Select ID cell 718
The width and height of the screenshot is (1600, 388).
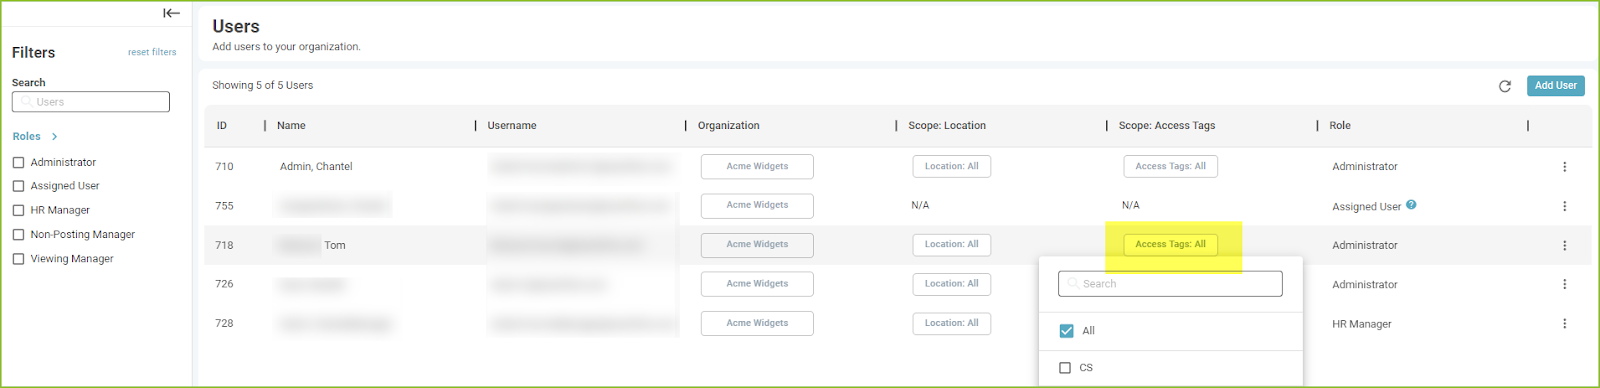pyautogui.click(x=224, y=245)
